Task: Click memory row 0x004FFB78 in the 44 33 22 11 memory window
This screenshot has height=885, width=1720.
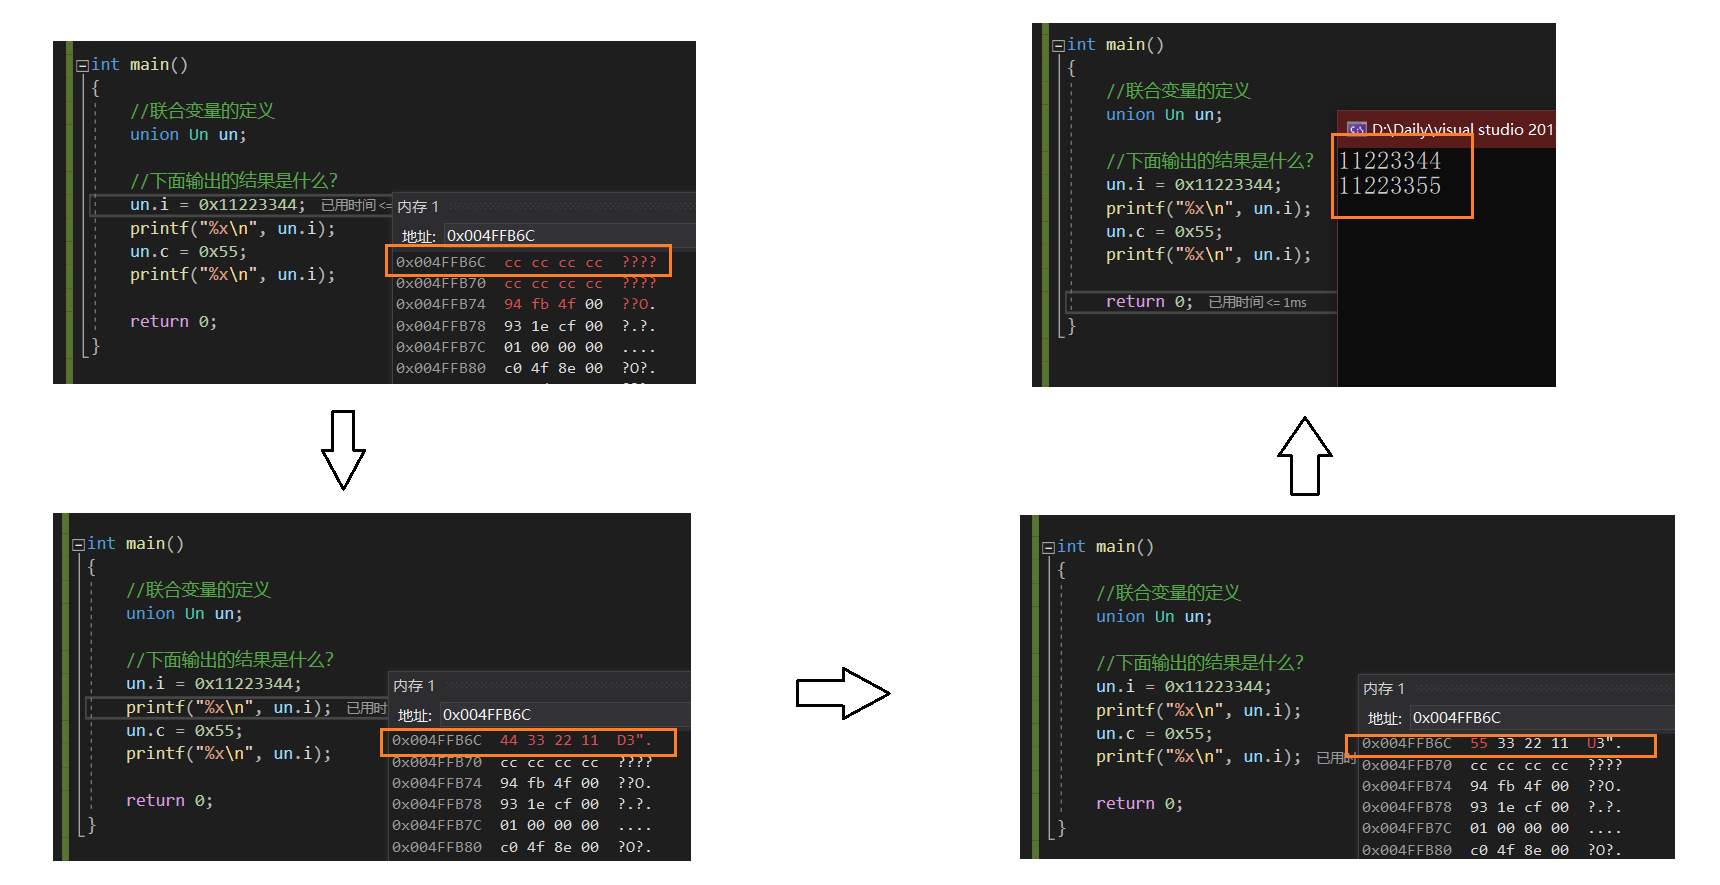Action: pyautogui.click(x=522, y=804)
